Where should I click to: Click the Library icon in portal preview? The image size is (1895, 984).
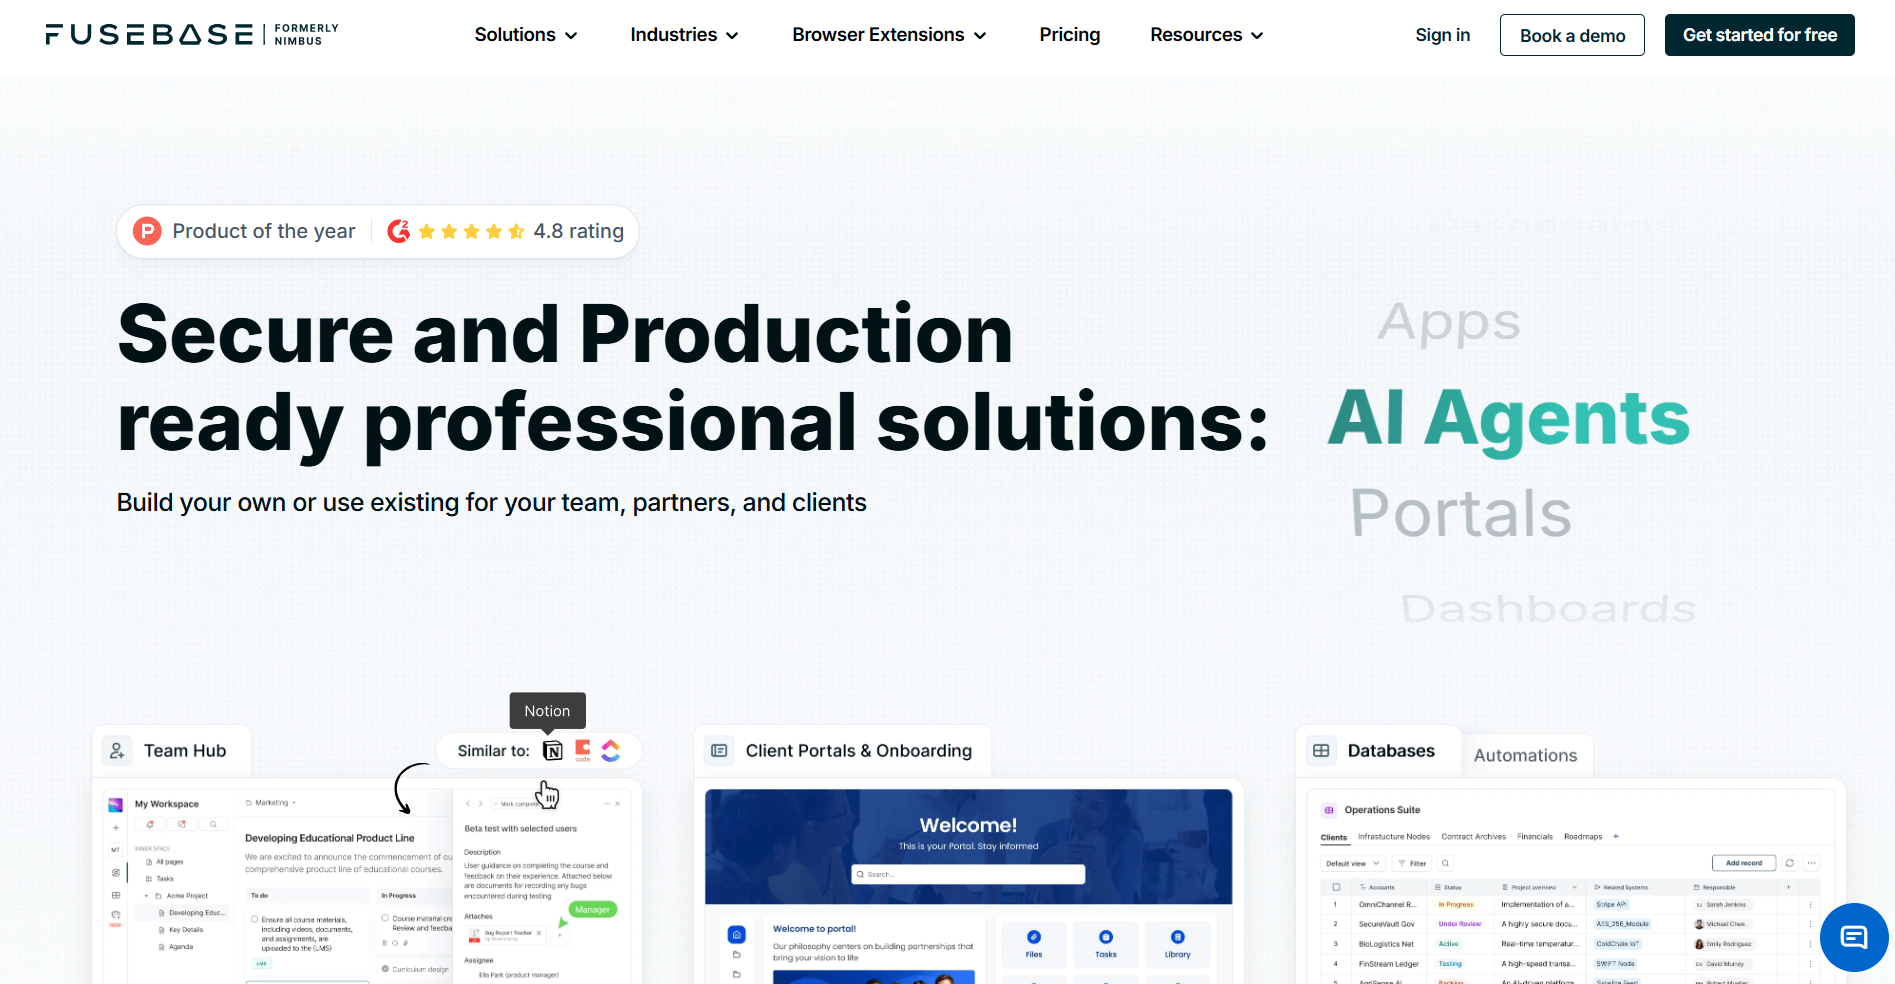click(1178, 937)
